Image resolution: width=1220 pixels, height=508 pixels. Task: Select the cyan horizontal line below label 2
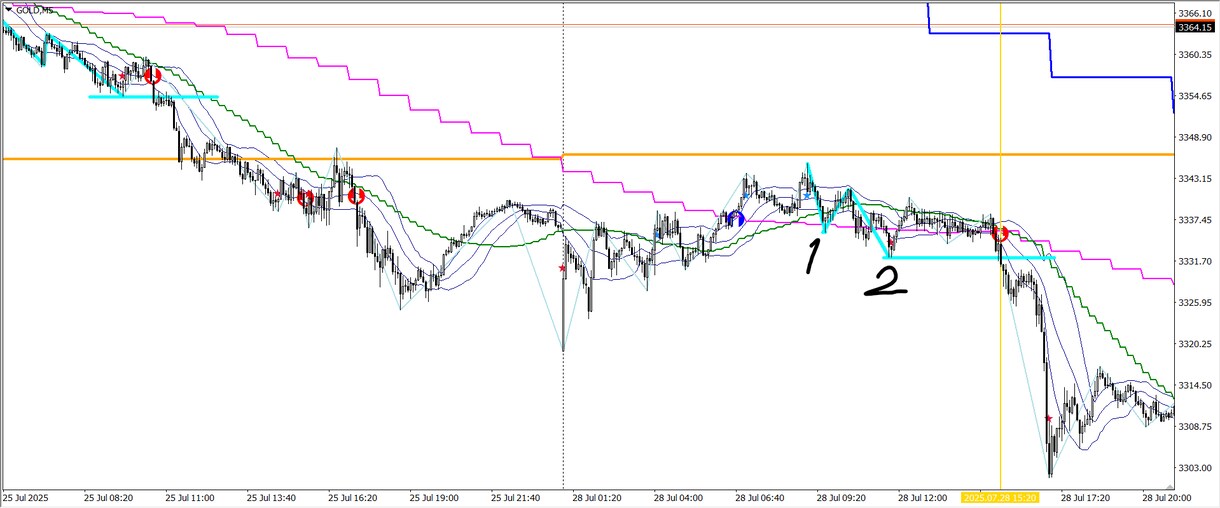970,258
